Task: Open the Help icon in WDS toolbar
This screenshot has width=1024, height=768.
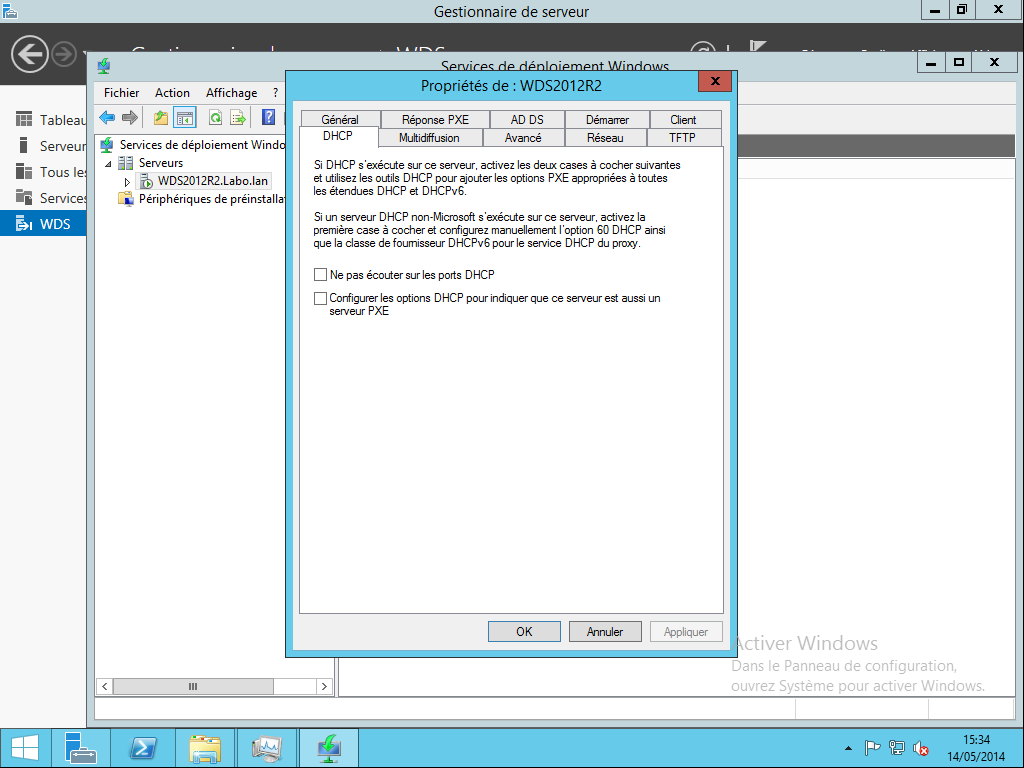Action: 268,118
